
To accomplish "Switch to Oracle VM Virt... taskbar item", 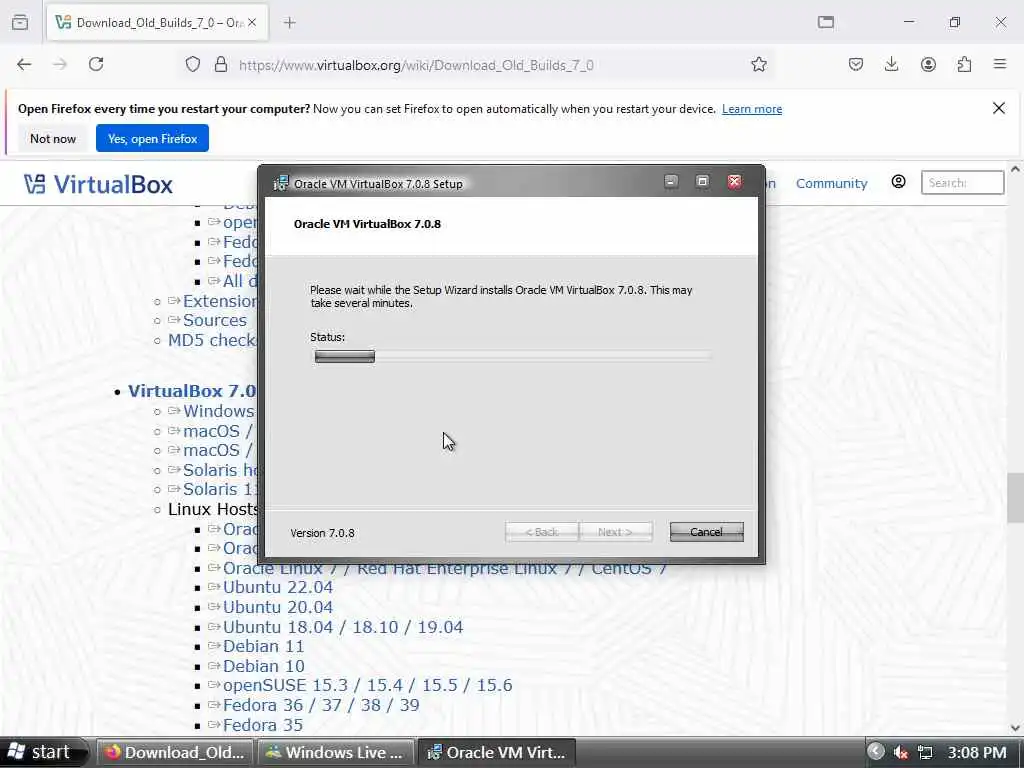I will pyautogui.click(x=496, y=752).
